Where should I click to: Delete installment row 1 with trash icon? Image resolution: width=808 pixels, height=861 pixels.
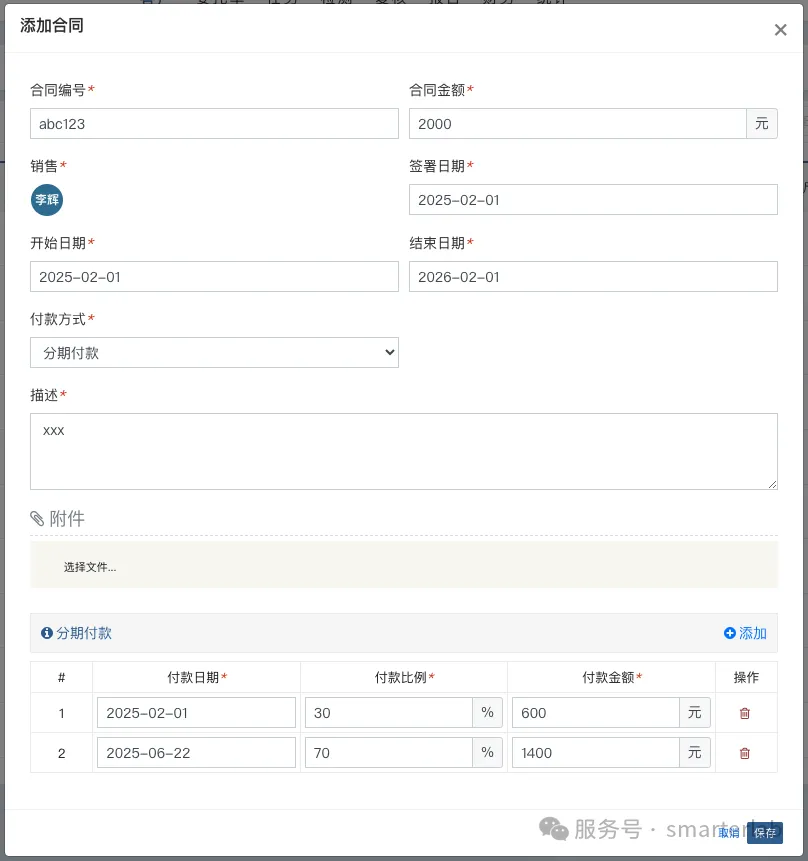[745, 713]
